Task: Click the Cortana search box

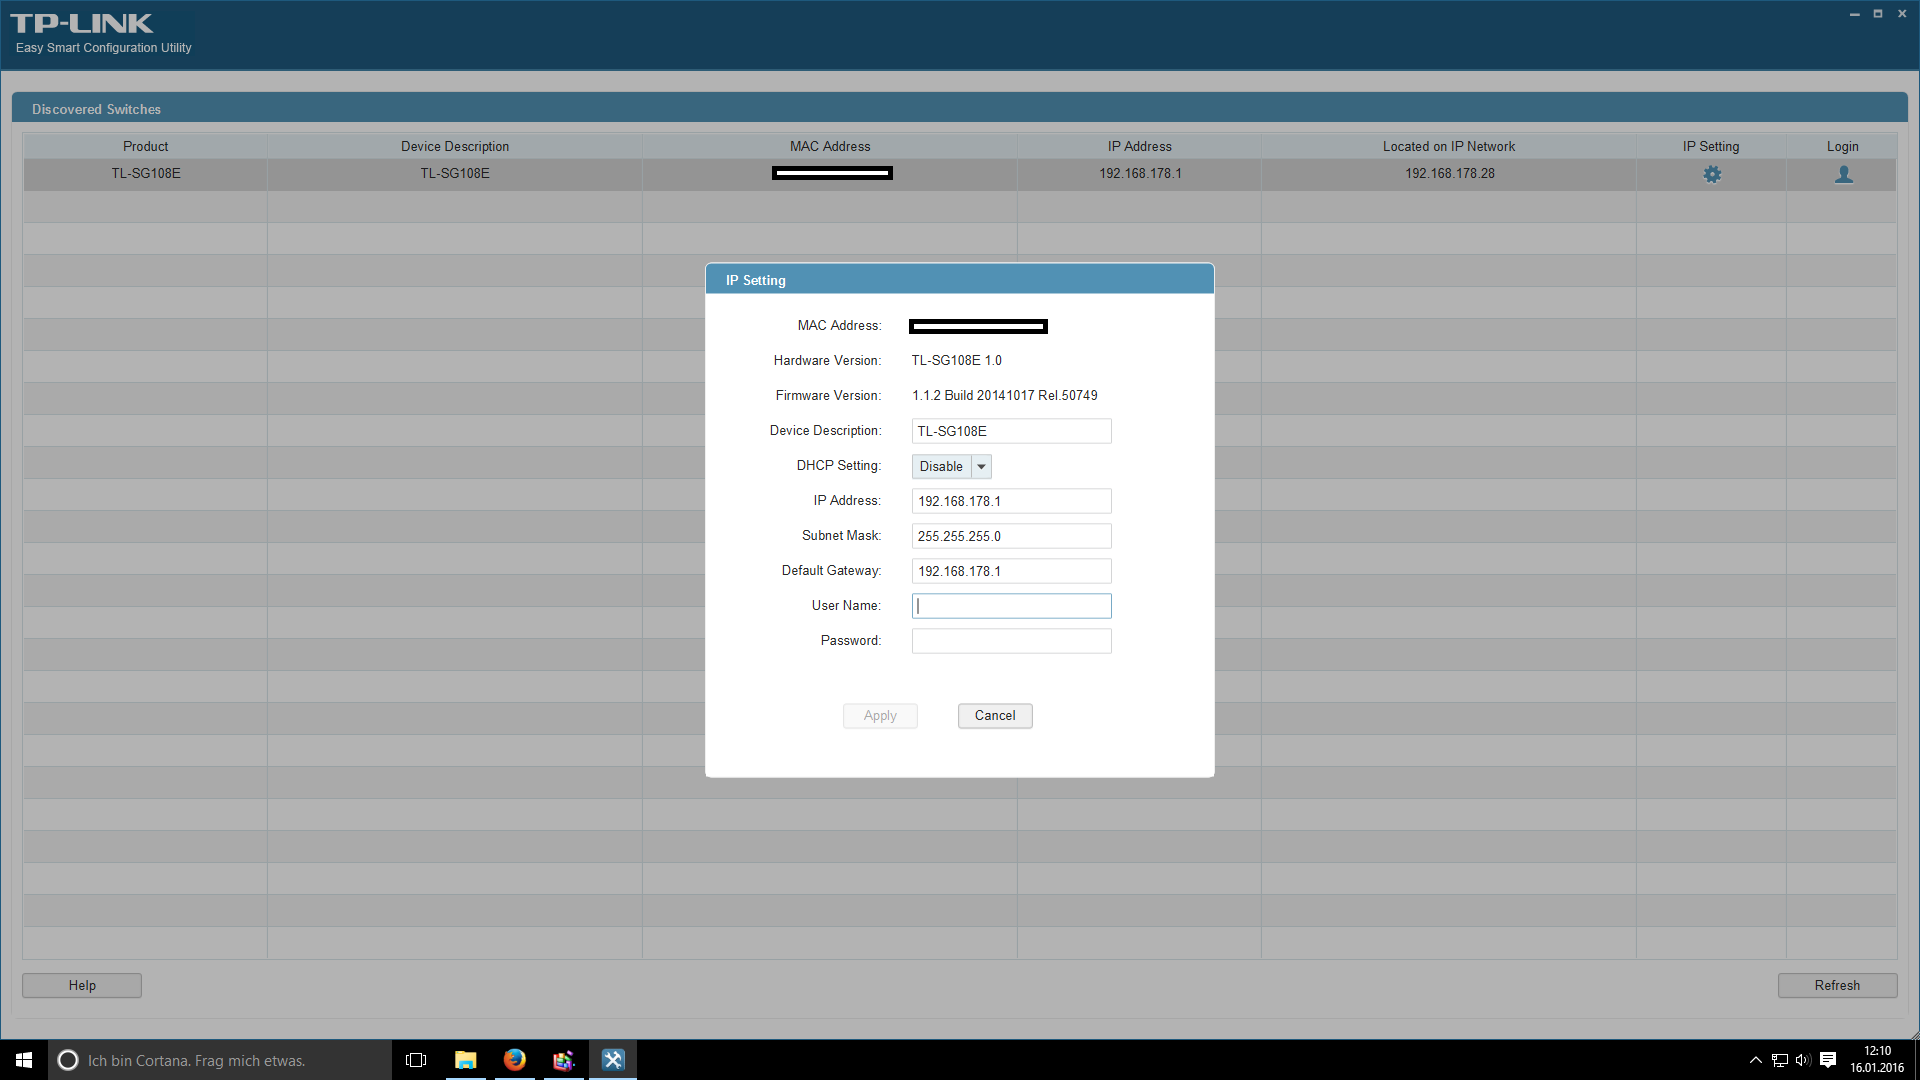Action: click(220, 1060)
